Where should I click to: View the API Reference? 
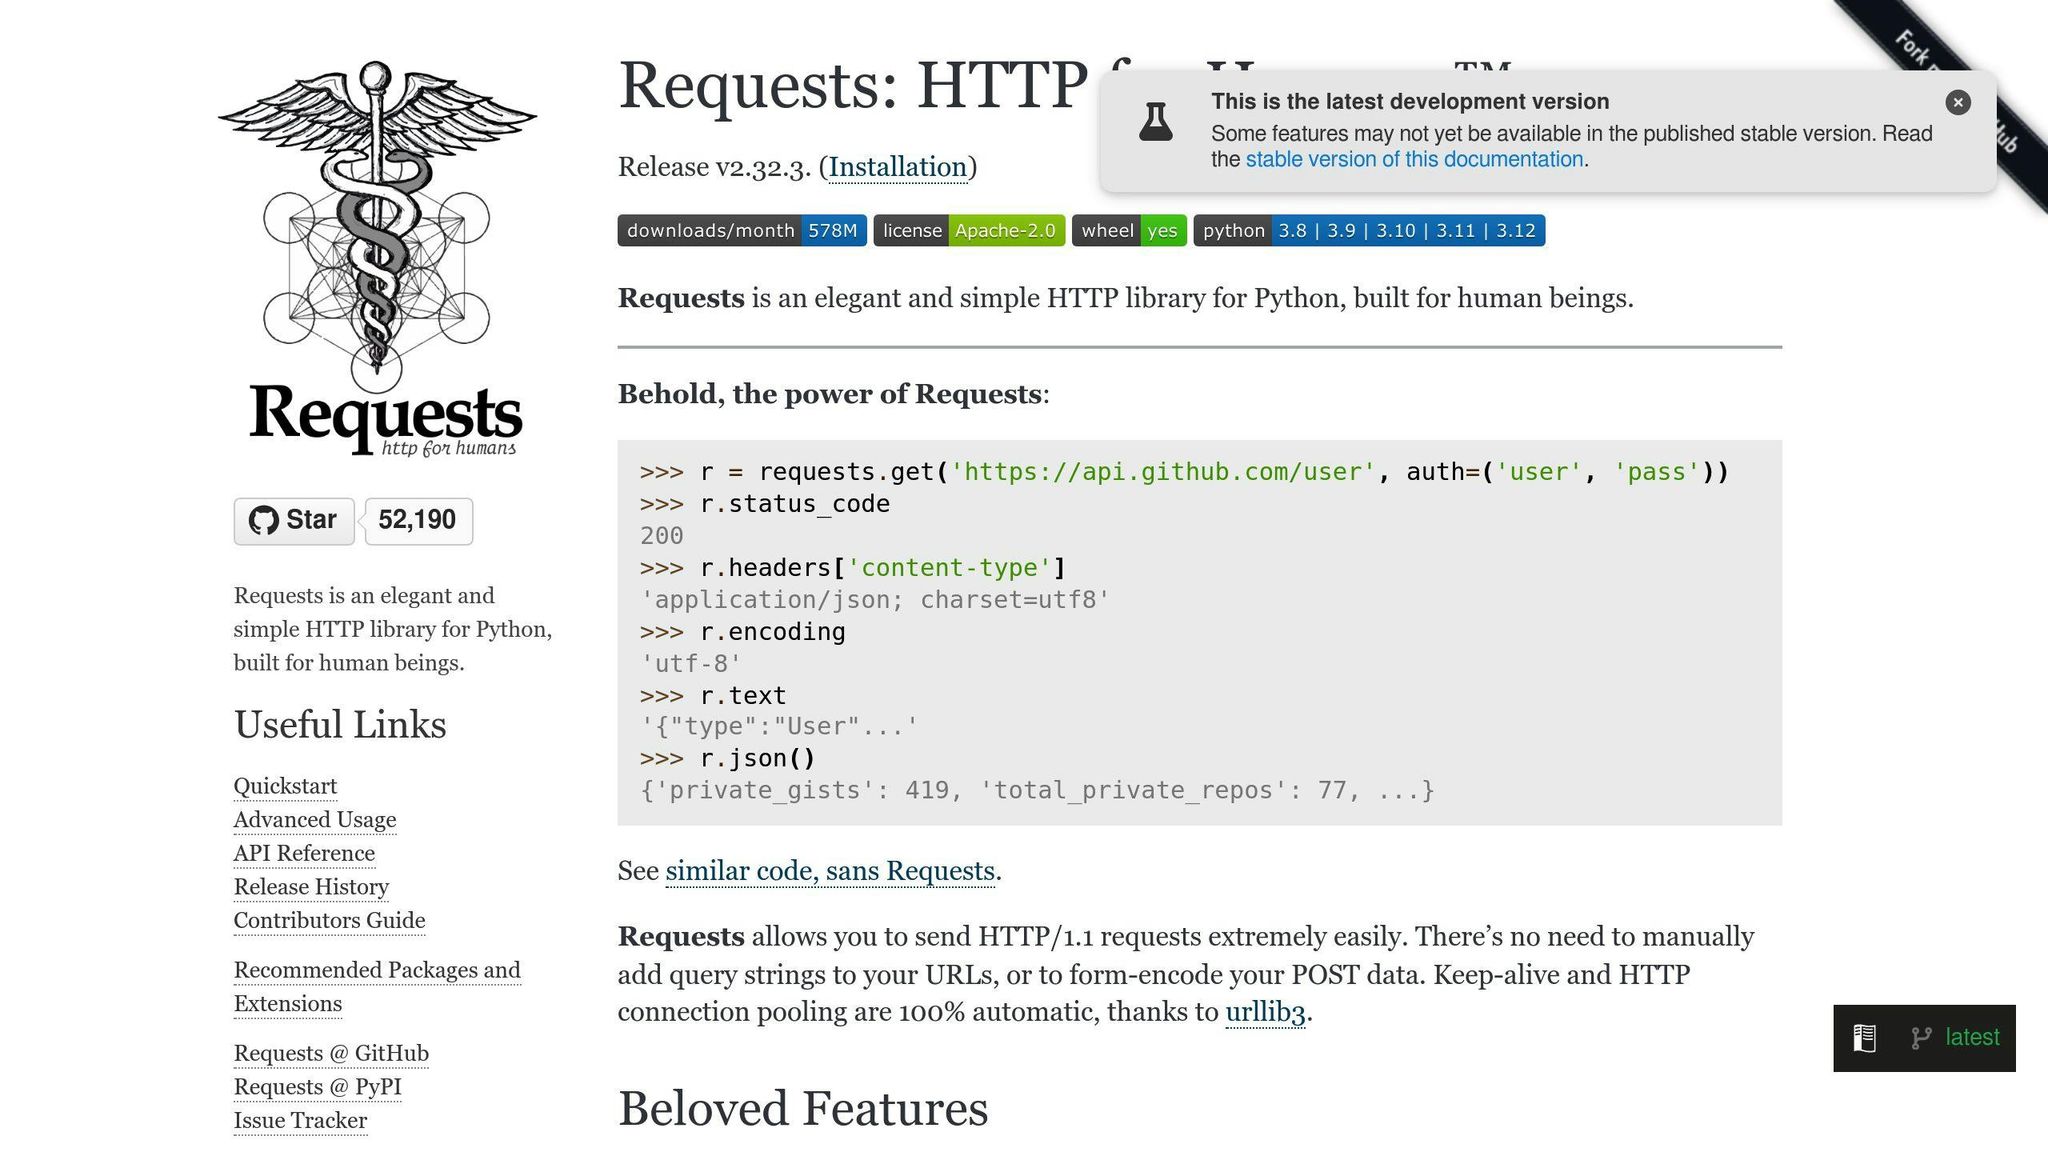[x=303, y=853]
